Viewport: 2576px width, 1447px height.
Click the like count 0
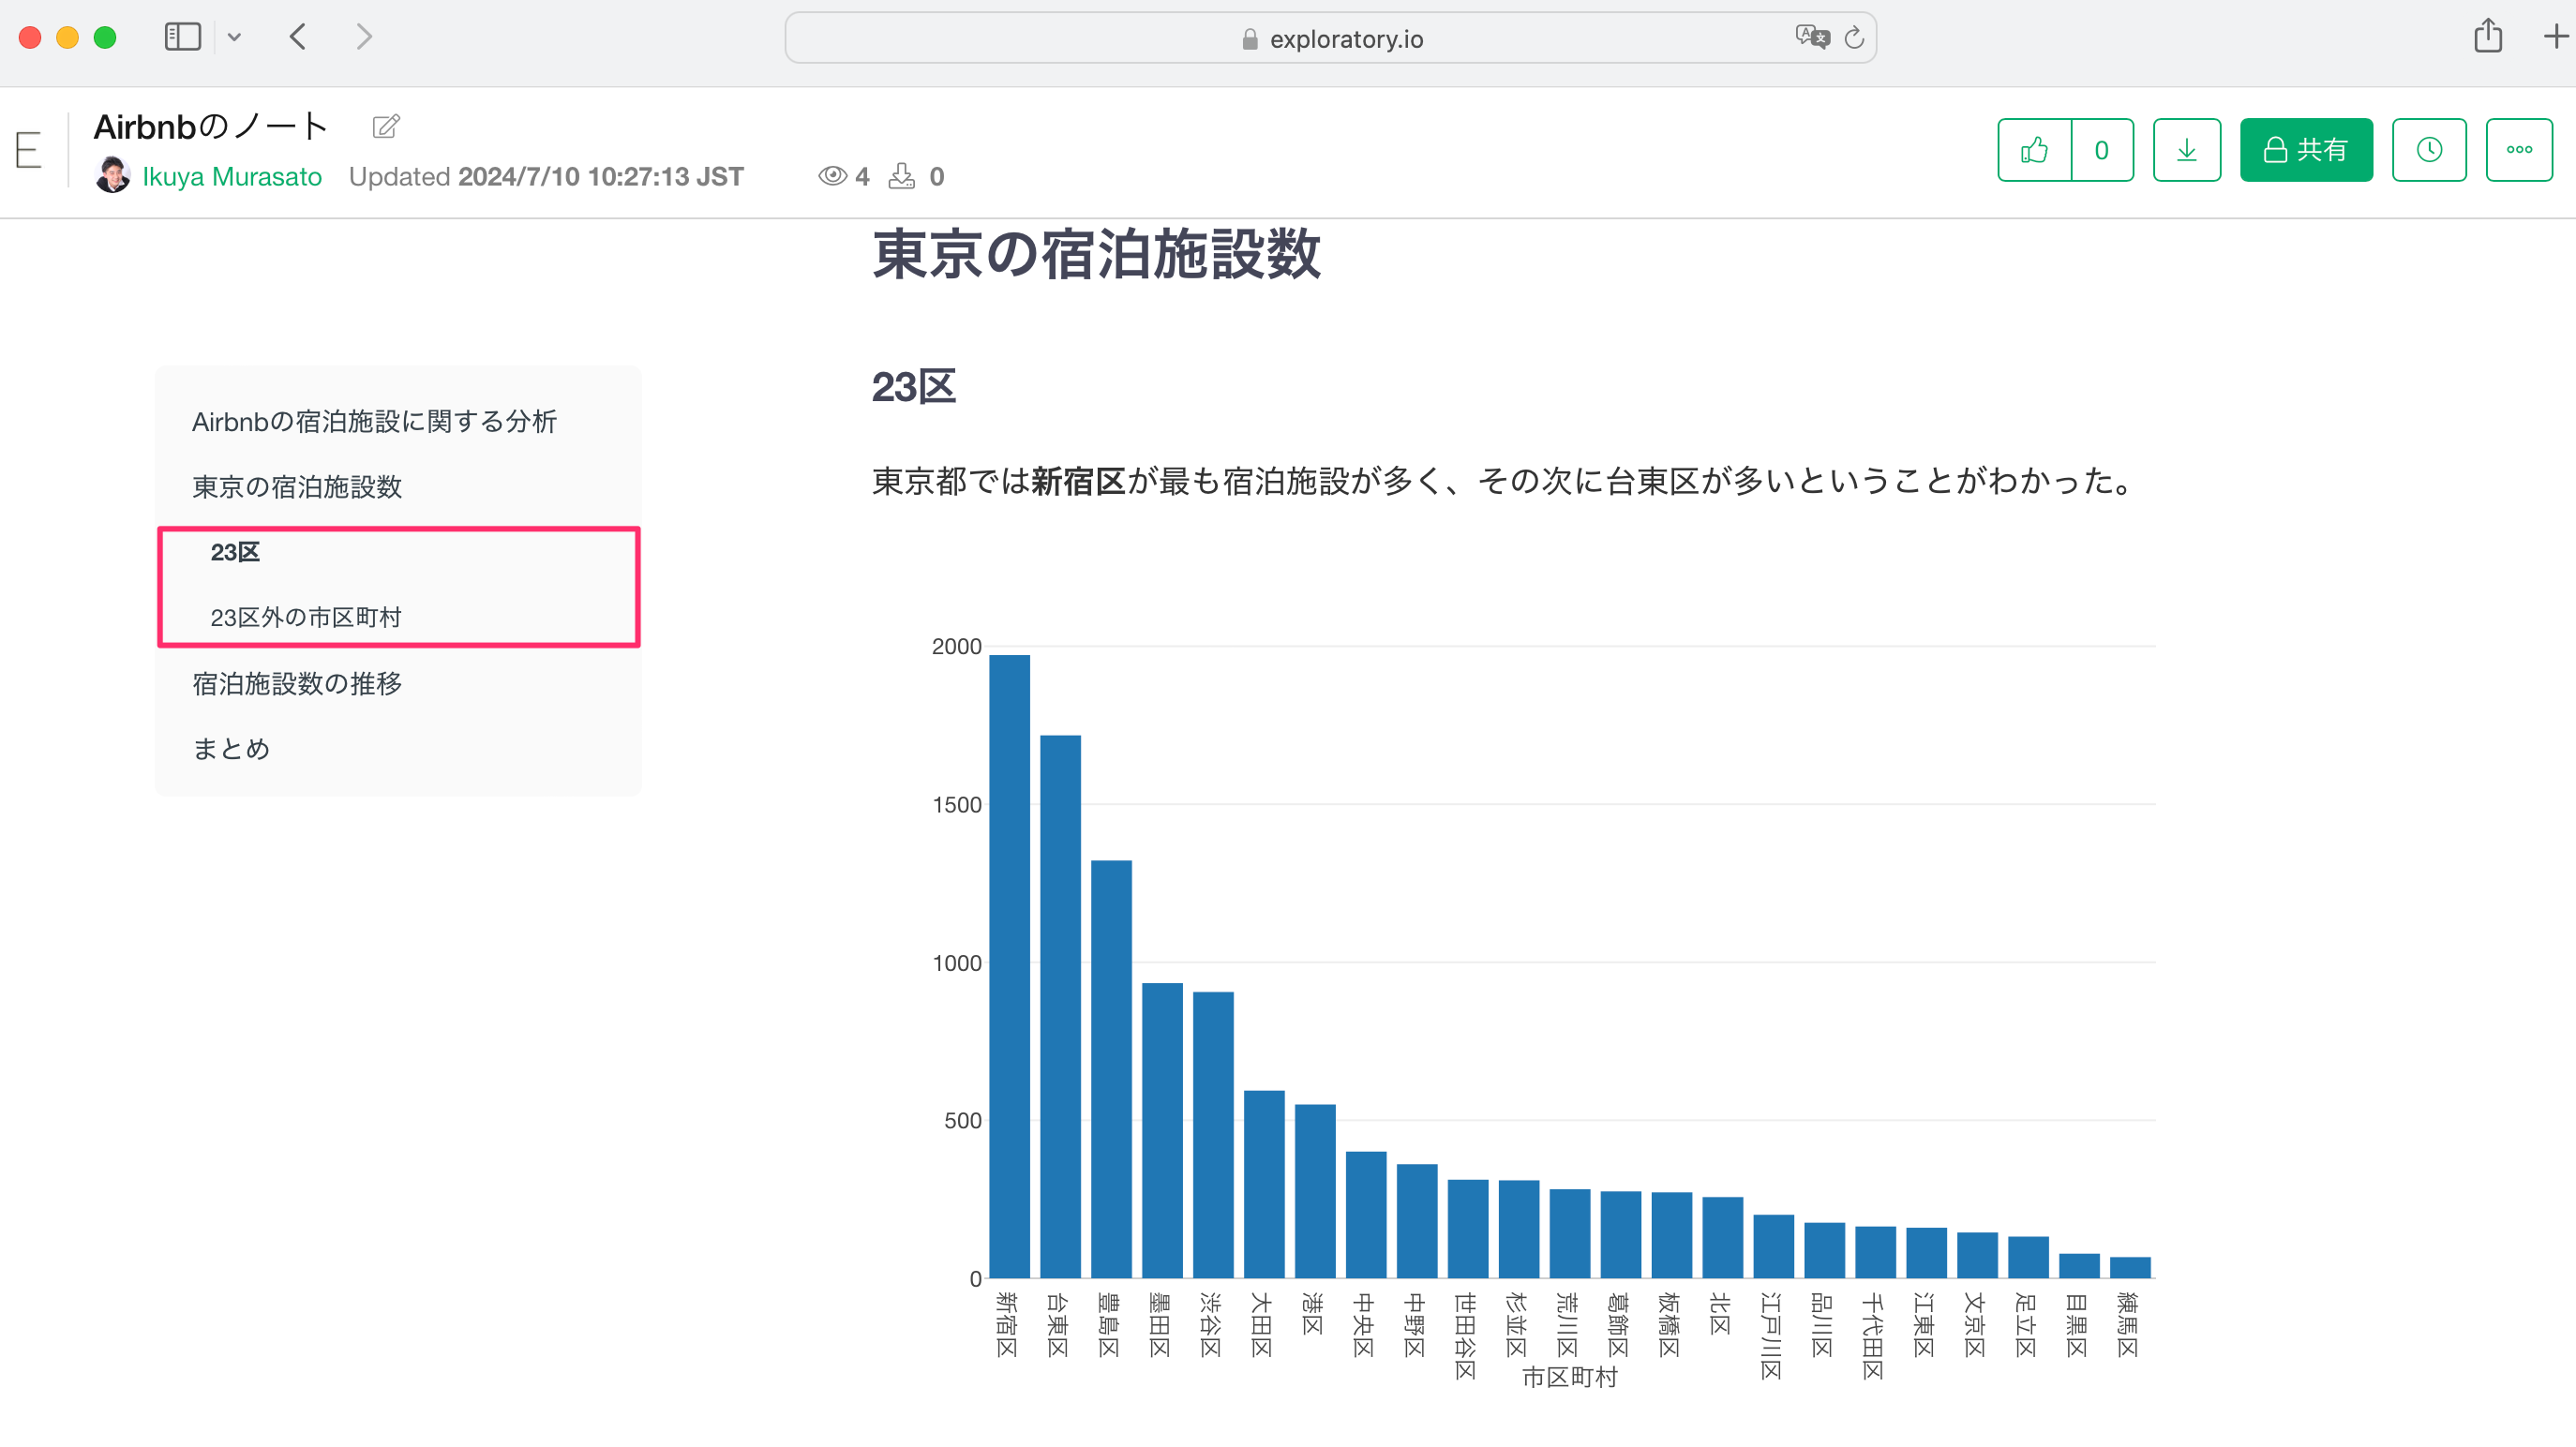pos(2102,150)
